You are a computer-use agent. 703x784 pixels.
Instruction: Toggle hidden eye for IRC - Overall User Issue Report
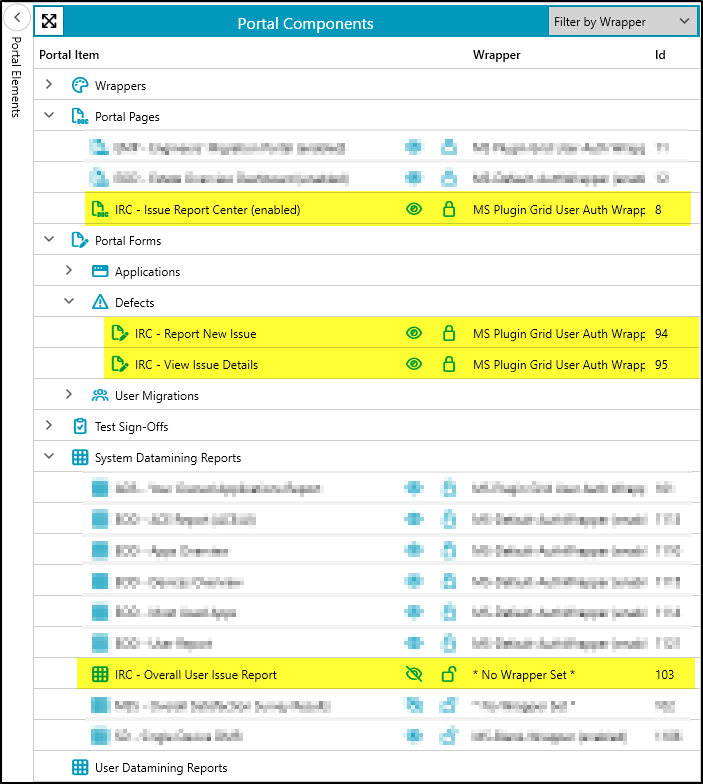[x=414, y=674]
